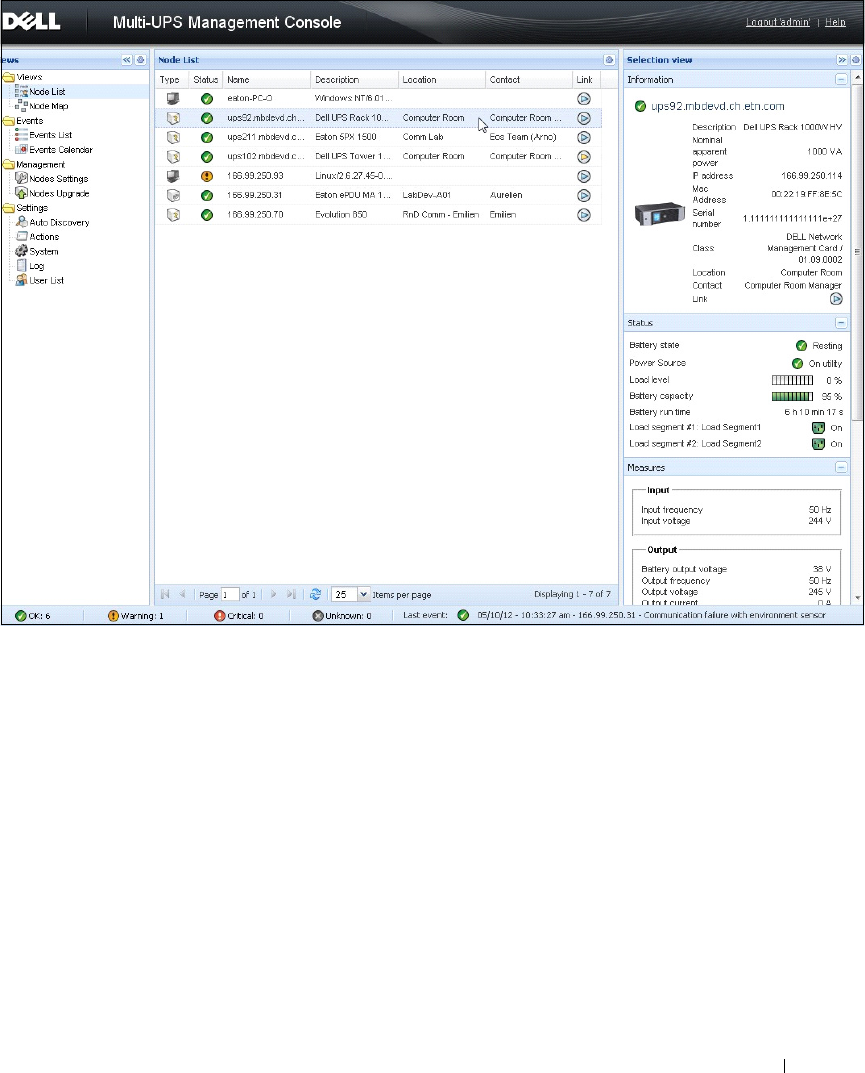
Task: Collapse the Status section
Action: [841, 323]
